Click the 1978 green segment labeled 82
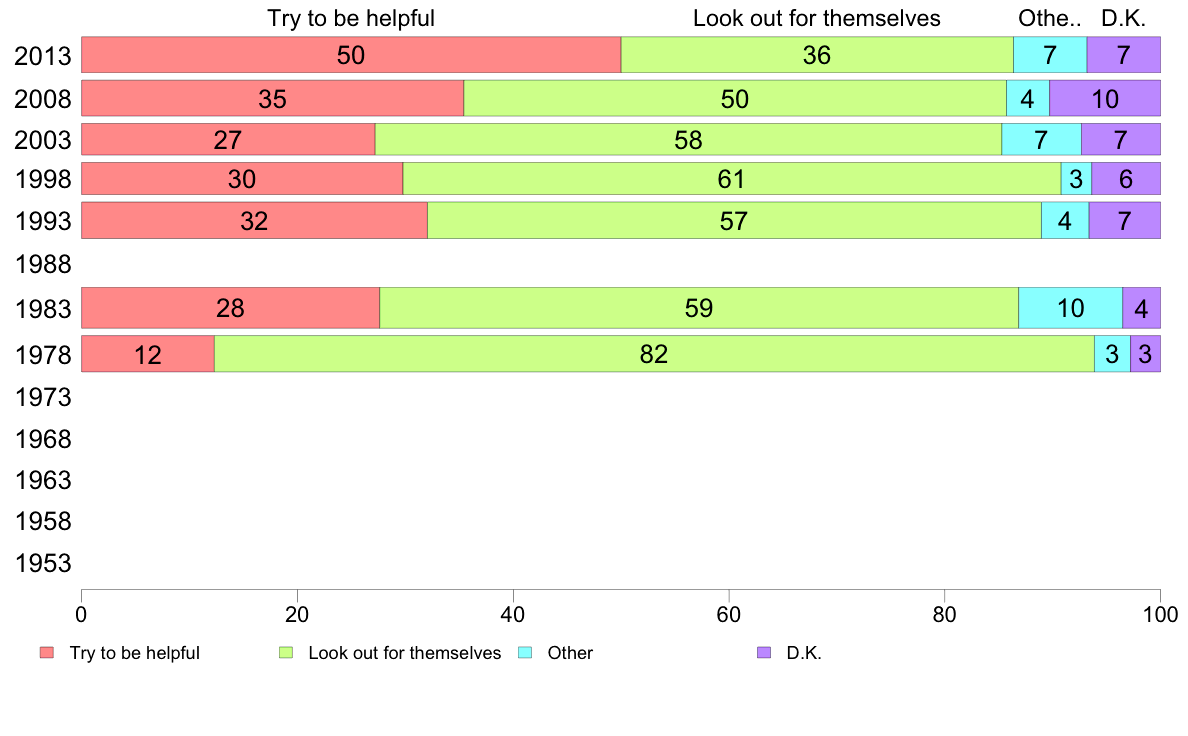Image resolution: width=1188 pixels, height=736 pixels. coord(655,354)
